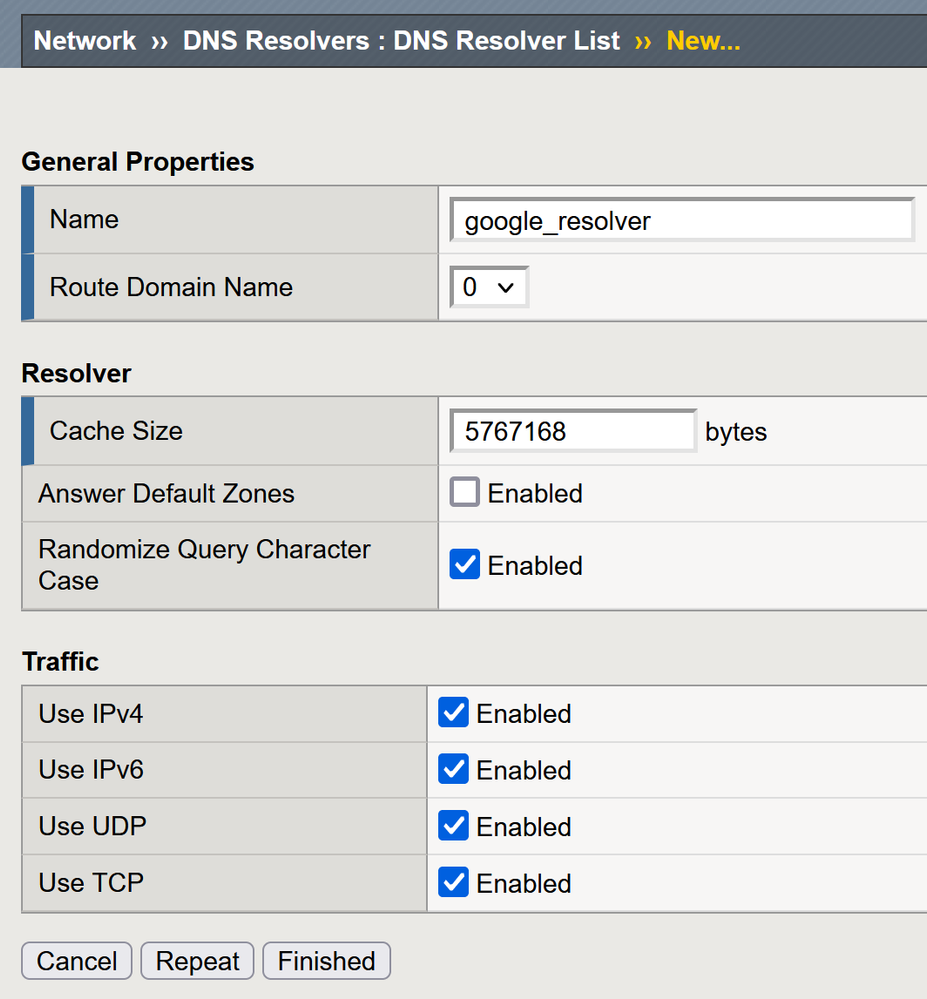Screen dimensions: 927x999
Task: Click the Route Domain Name label
Action: pyautogui.click(x=171, y=287)
